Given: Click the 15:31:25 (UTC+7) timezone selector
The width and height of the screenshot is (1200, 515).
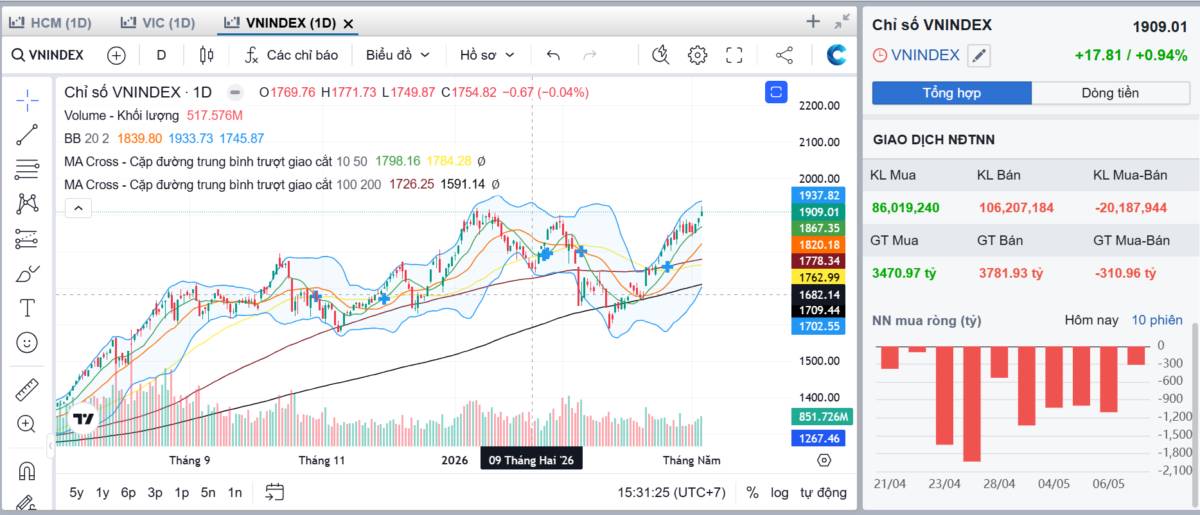Looking at the screenshot, I should (672, 492).
